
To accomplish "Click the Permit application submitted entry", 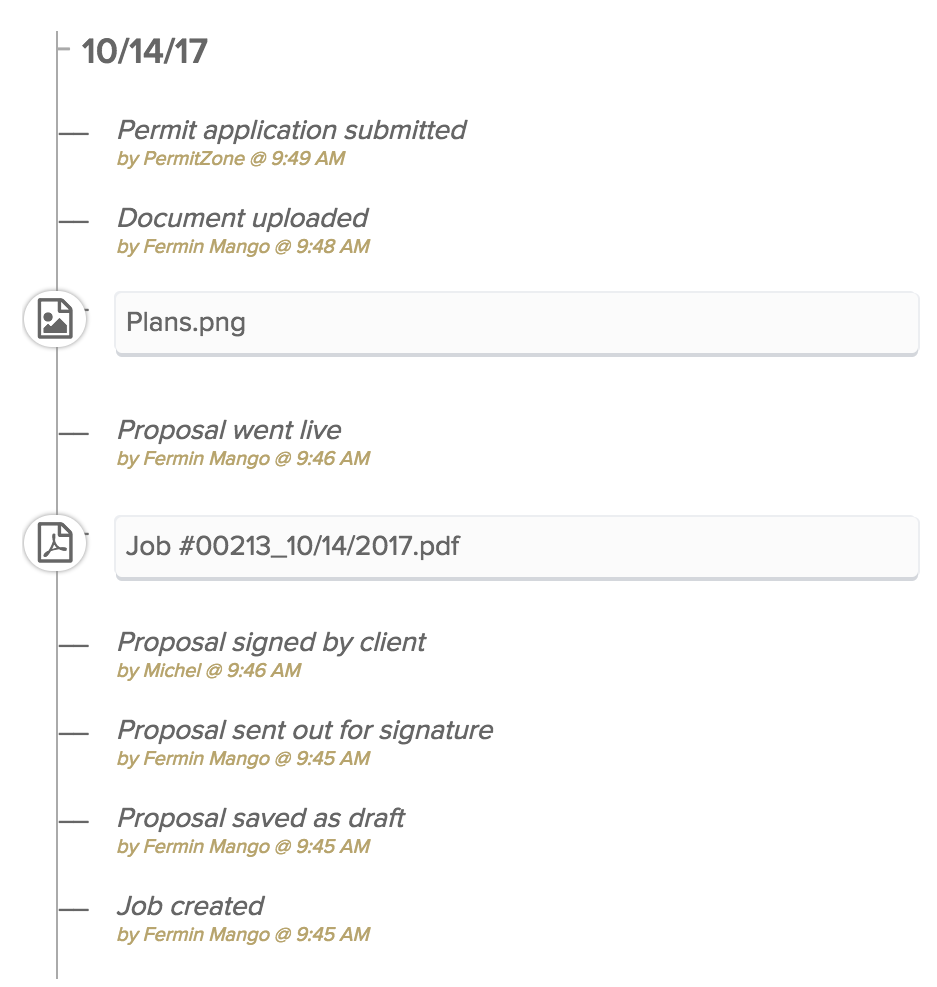I will (292, 130).
